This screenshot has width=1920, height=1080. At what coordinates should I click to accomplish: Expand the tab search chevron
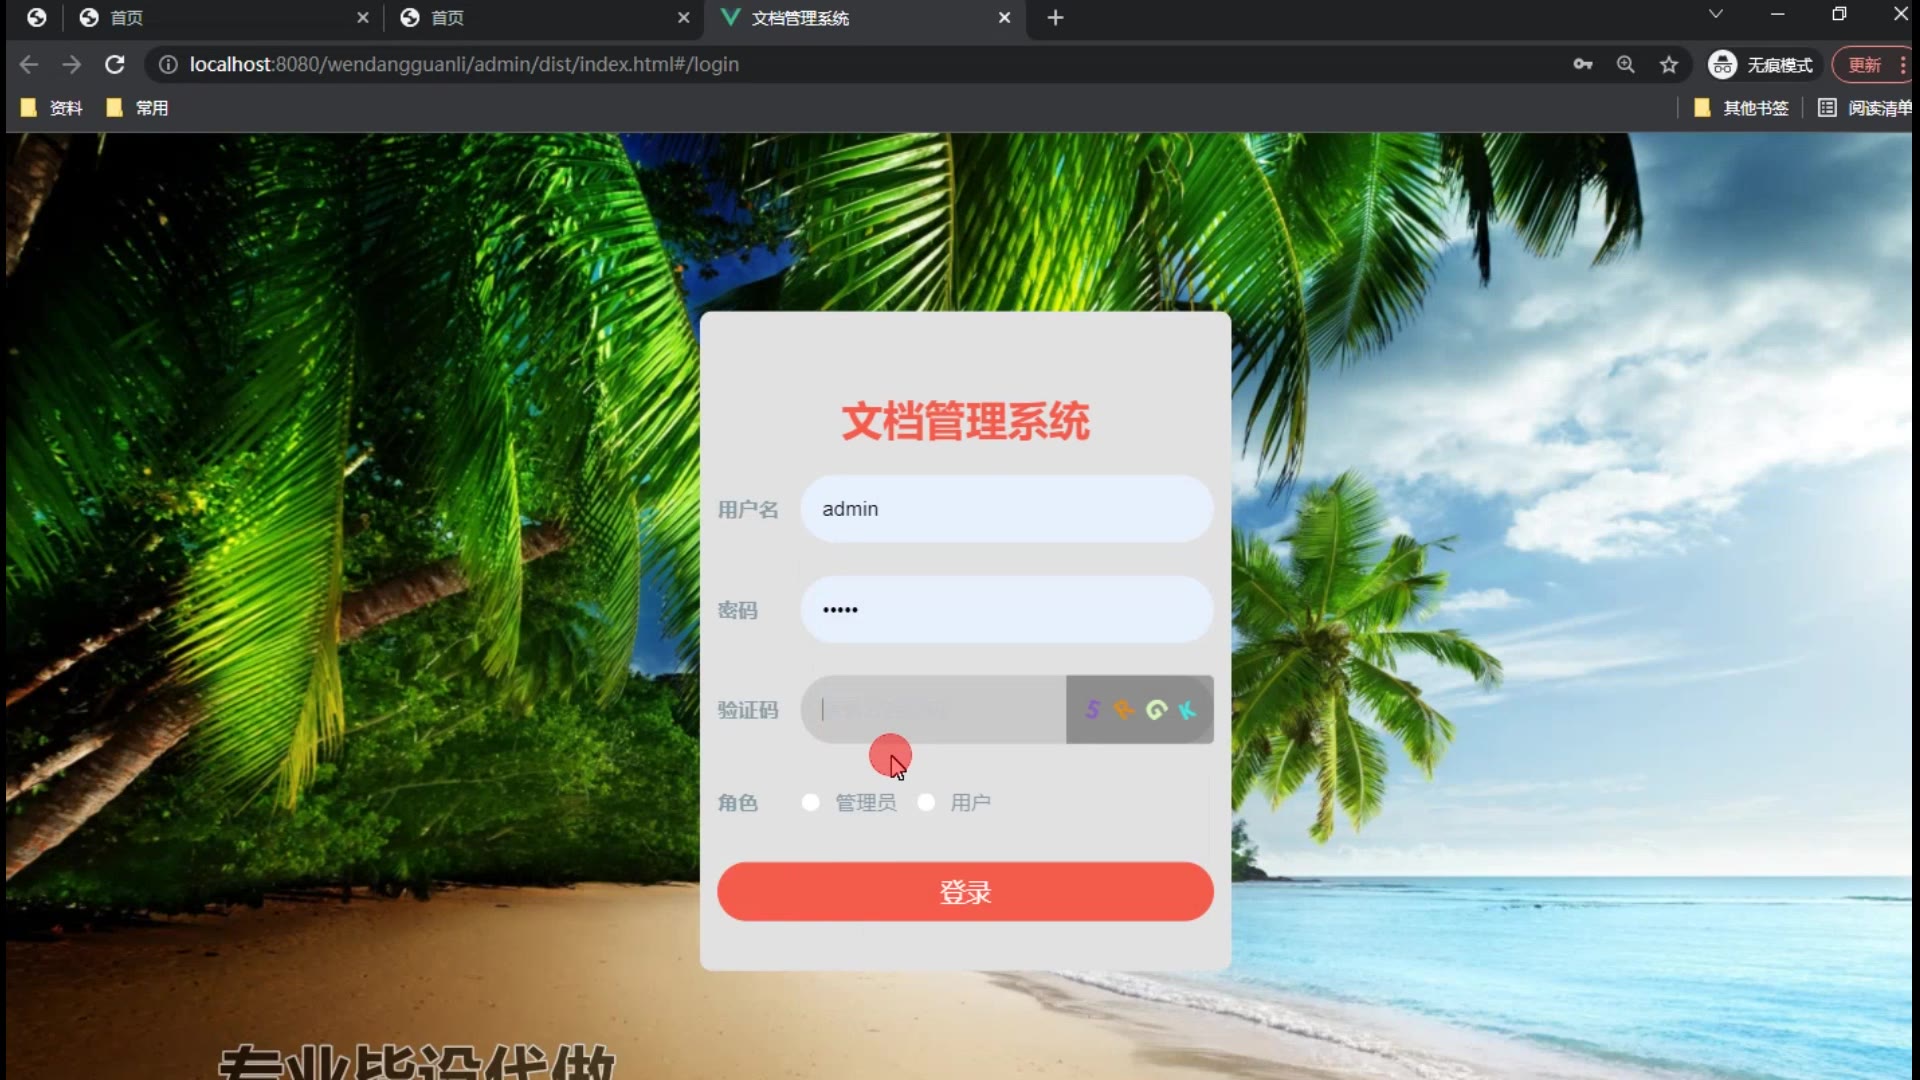point(1716,14)
